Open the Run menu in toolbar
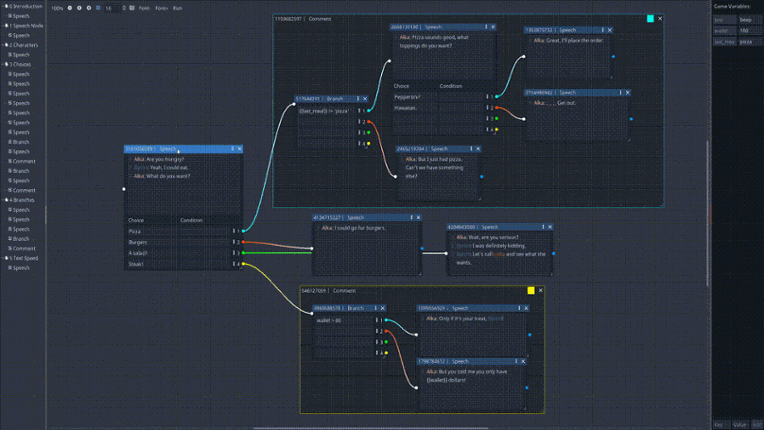Screen dimensions: 764x430 point(177,8)
